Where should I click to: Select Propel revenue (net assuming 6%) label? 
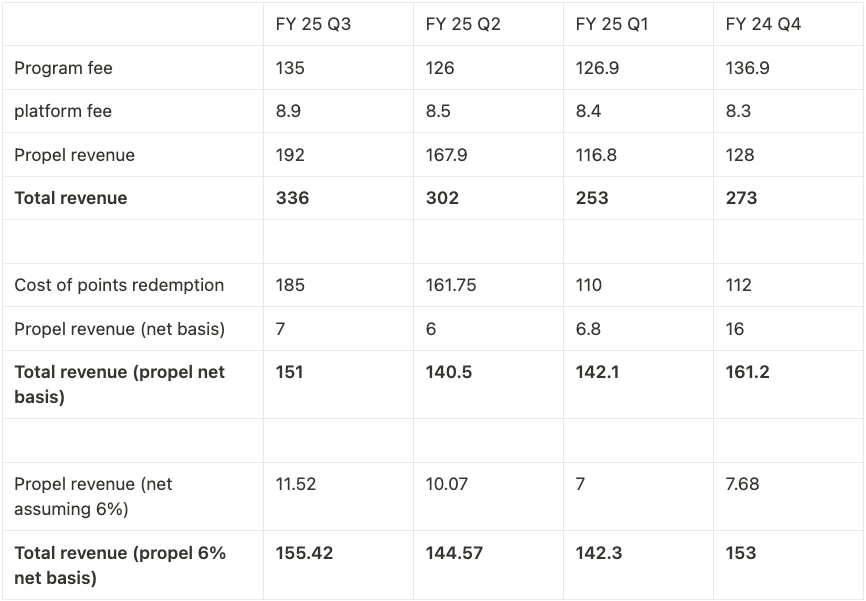93,496
